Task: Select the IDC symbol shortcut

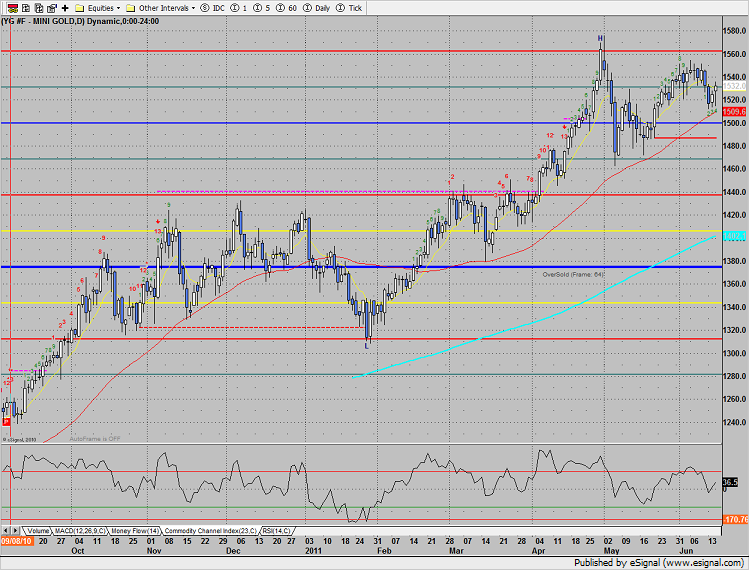Action: tap(213, 8)
